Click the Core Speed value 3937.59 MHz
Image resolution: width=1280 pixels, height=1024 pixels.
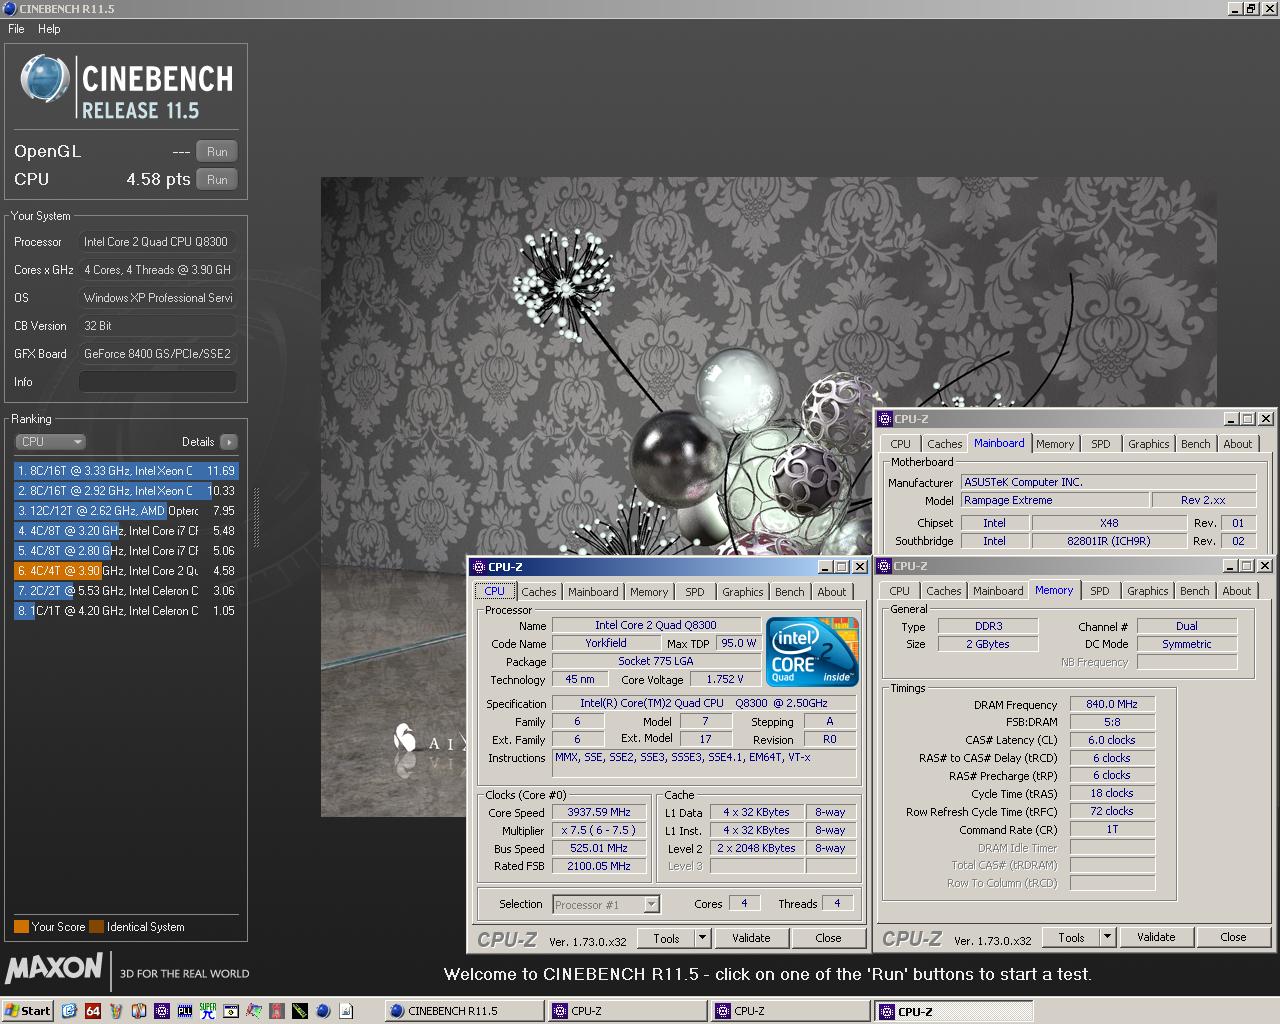pyautogui.click(x=599, y=812)
